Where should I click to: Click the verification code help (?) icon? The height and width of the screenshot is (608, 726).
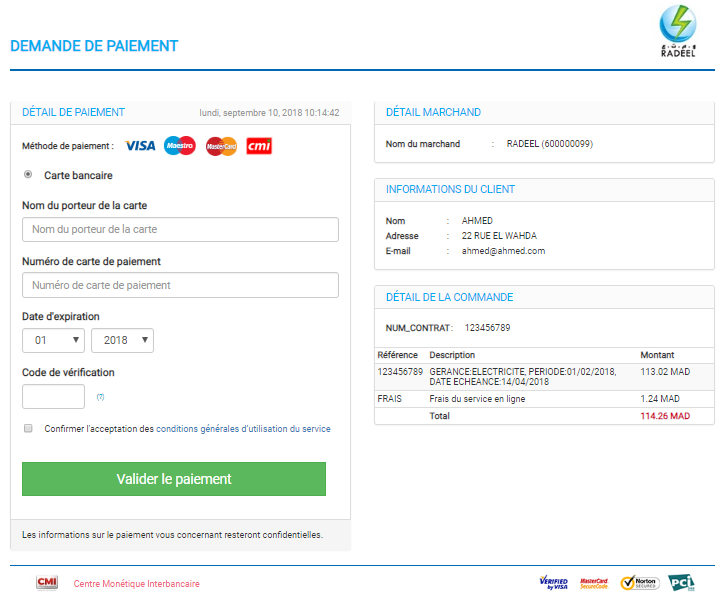coord(100,397)
